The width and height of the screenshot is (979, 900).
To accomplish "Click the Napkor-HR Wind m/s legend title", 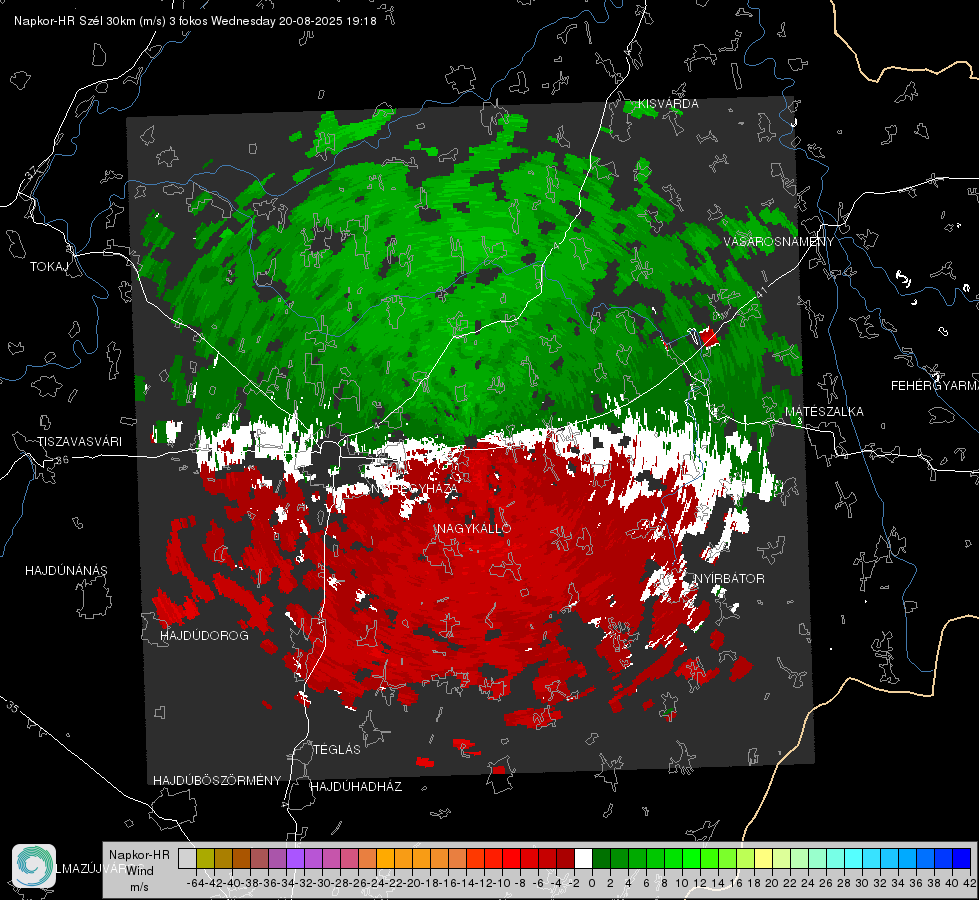I will [139, 871].
